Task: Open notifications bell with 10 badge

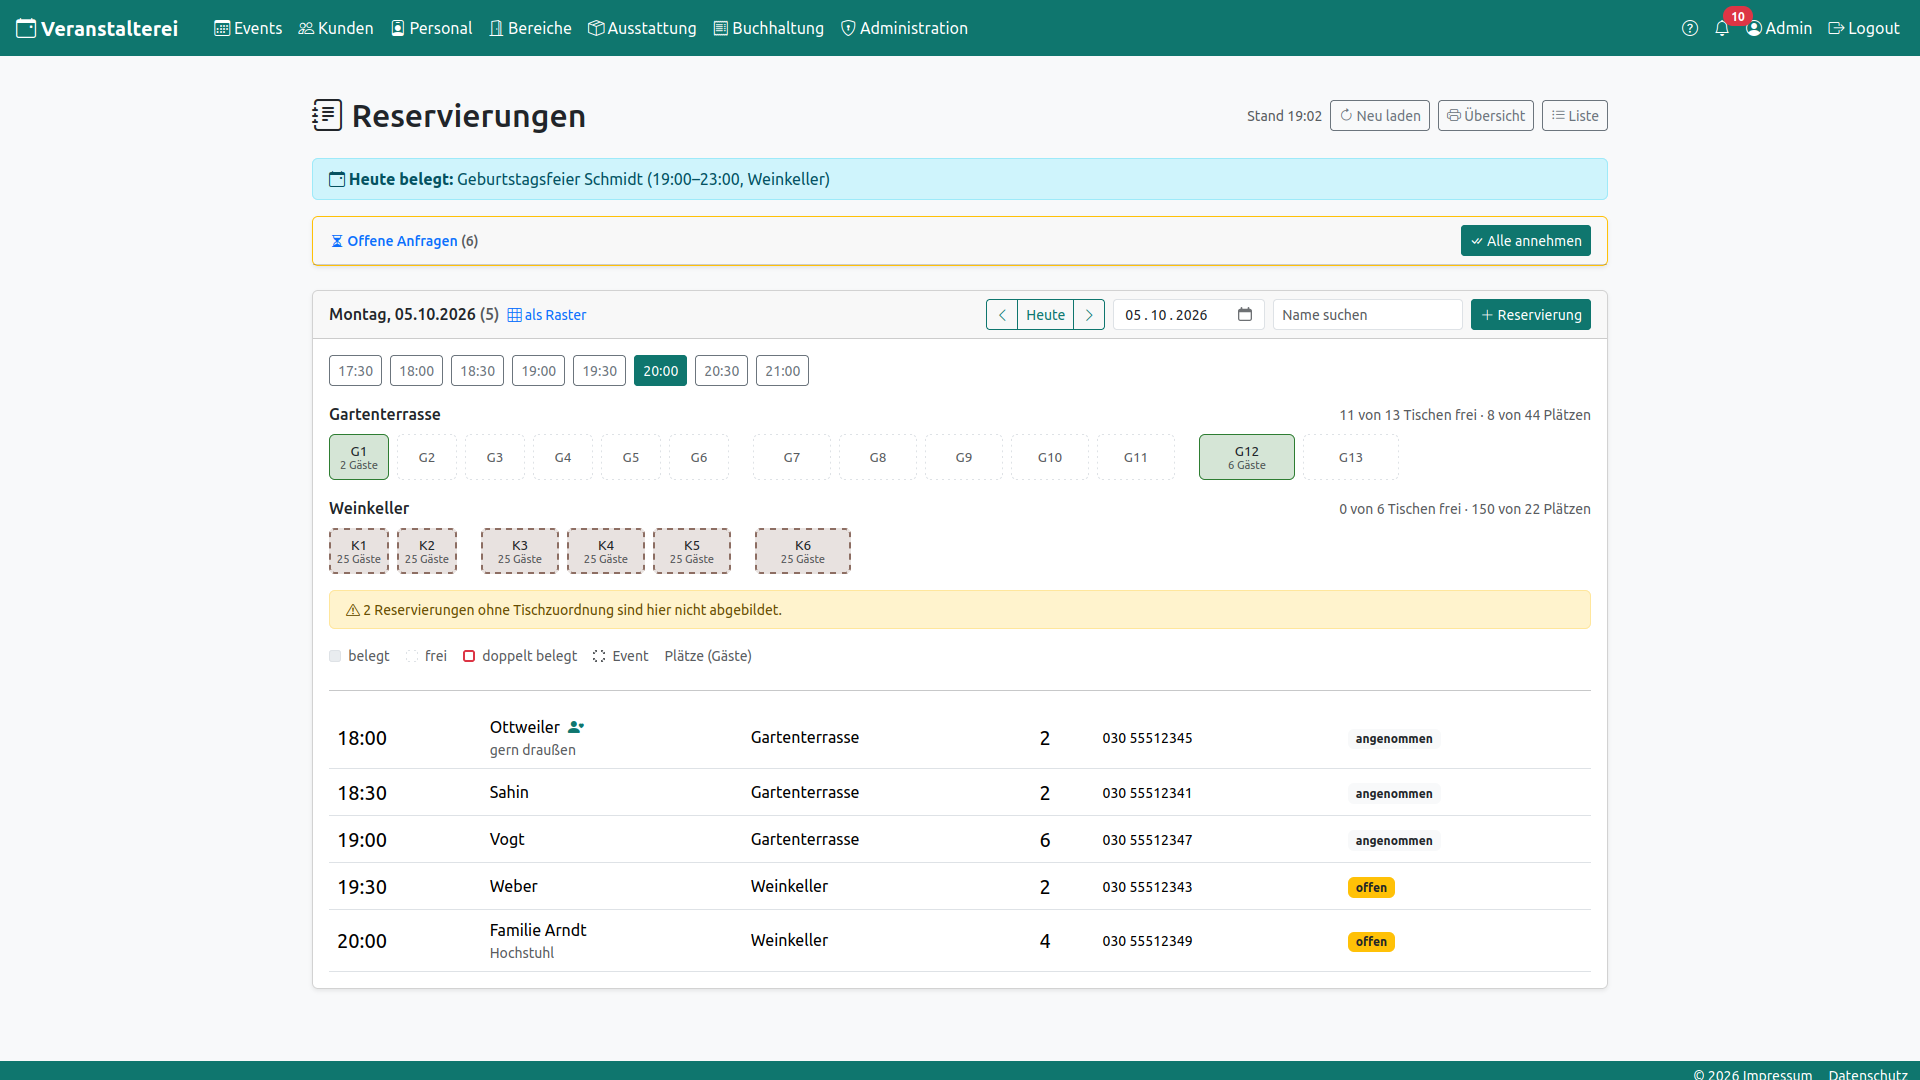Action: (1722, 28)
